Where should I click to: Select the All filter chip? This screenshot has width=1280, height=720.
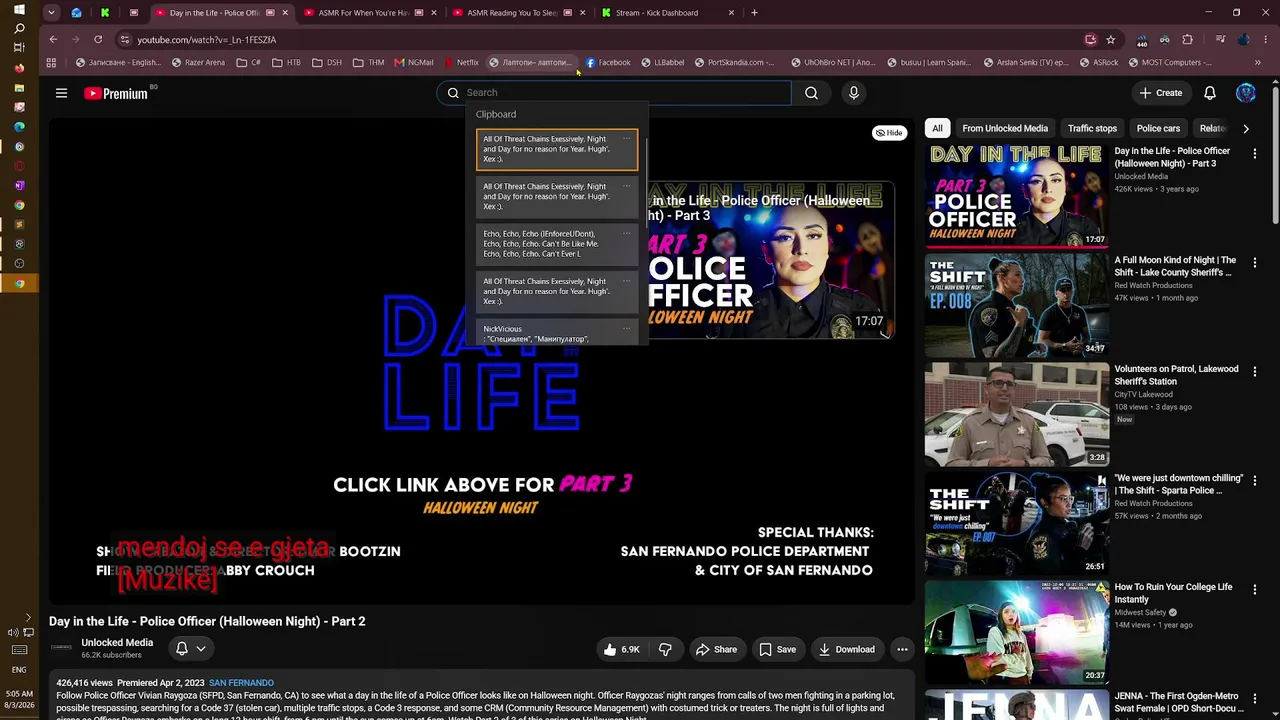point(937,128)
